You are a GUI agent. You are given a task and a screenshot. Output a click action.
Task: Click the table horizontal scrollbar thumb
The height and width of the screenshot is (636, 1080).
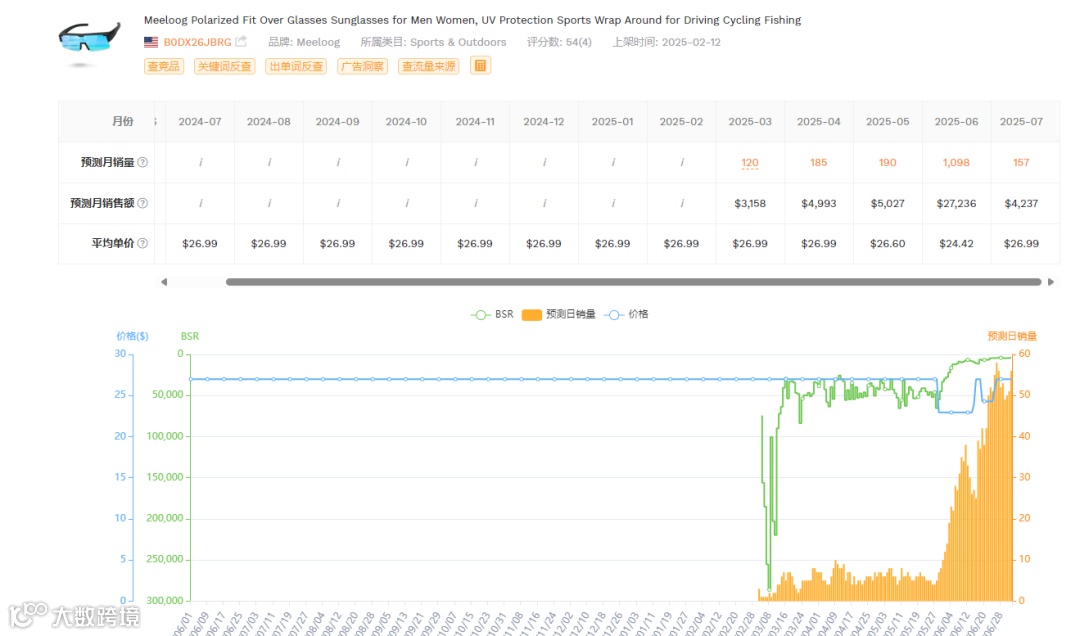pos(634,282)
